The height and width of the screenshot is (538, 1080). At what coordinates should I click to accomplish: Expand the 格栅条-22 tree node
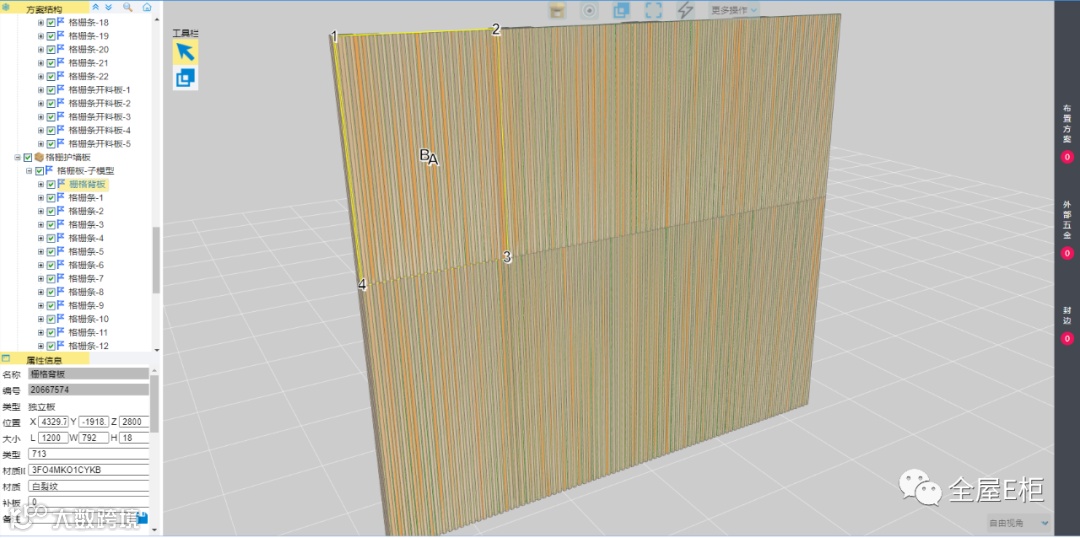[41, 76]
